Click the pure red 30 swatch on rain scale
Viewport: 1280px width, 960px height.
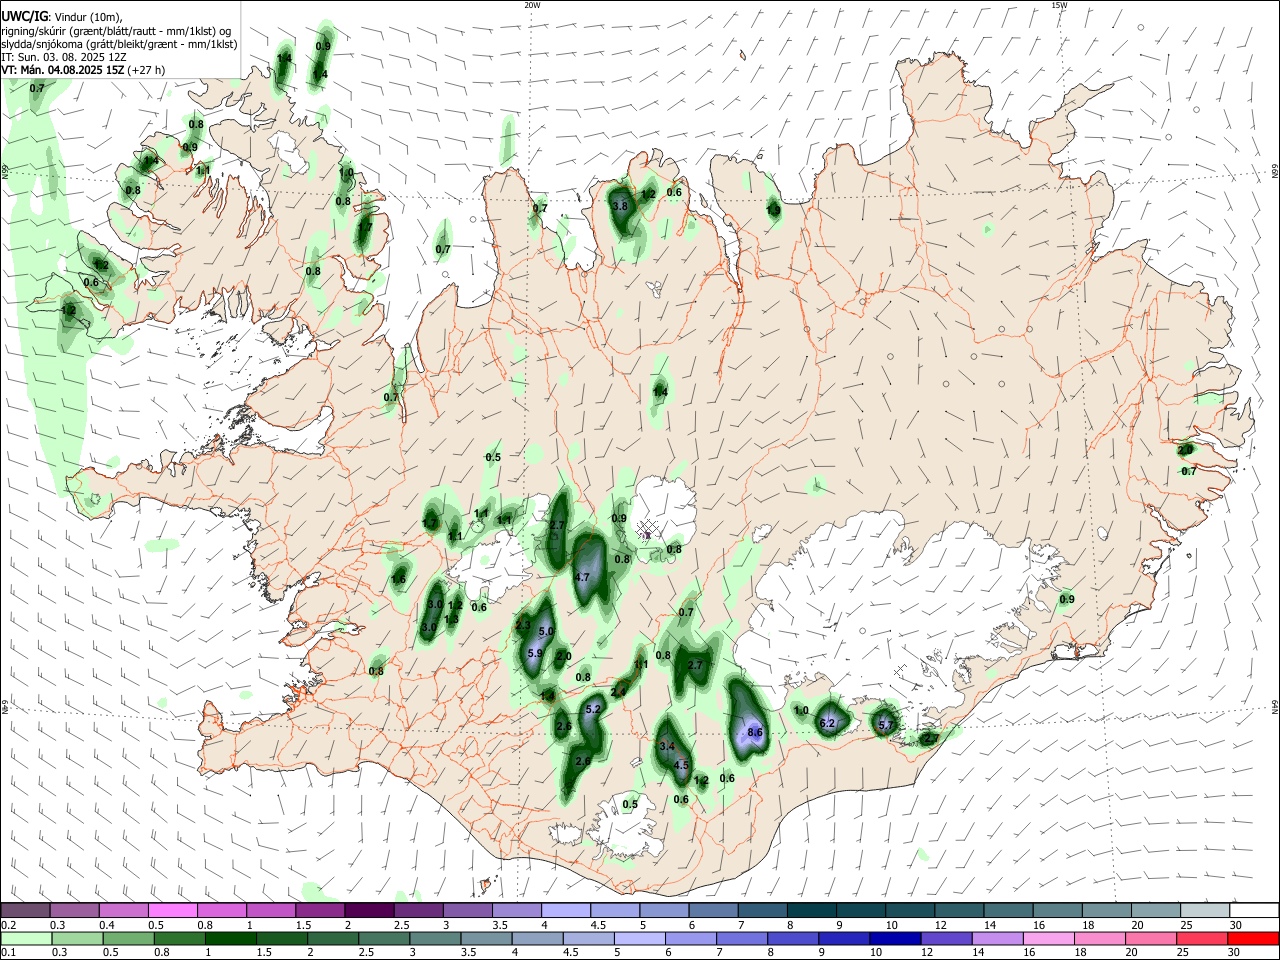click(1252, 938)
